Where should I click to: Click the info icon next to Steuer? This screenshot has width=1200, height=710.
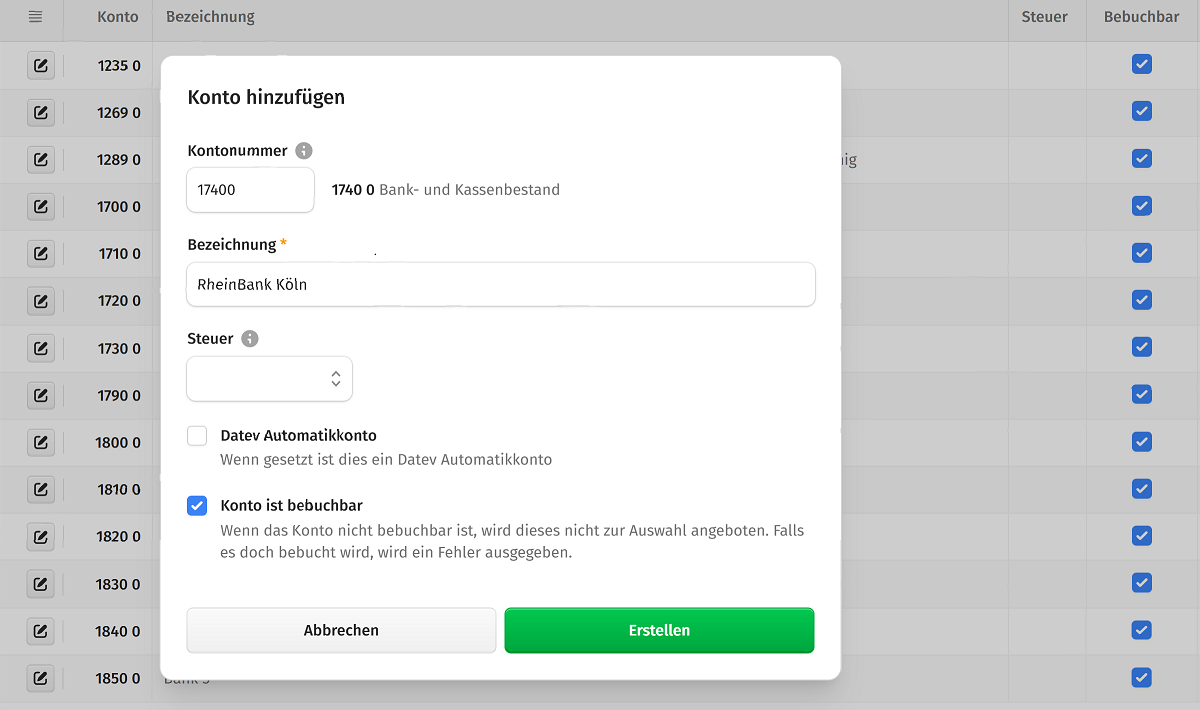(x=250, y=339)
